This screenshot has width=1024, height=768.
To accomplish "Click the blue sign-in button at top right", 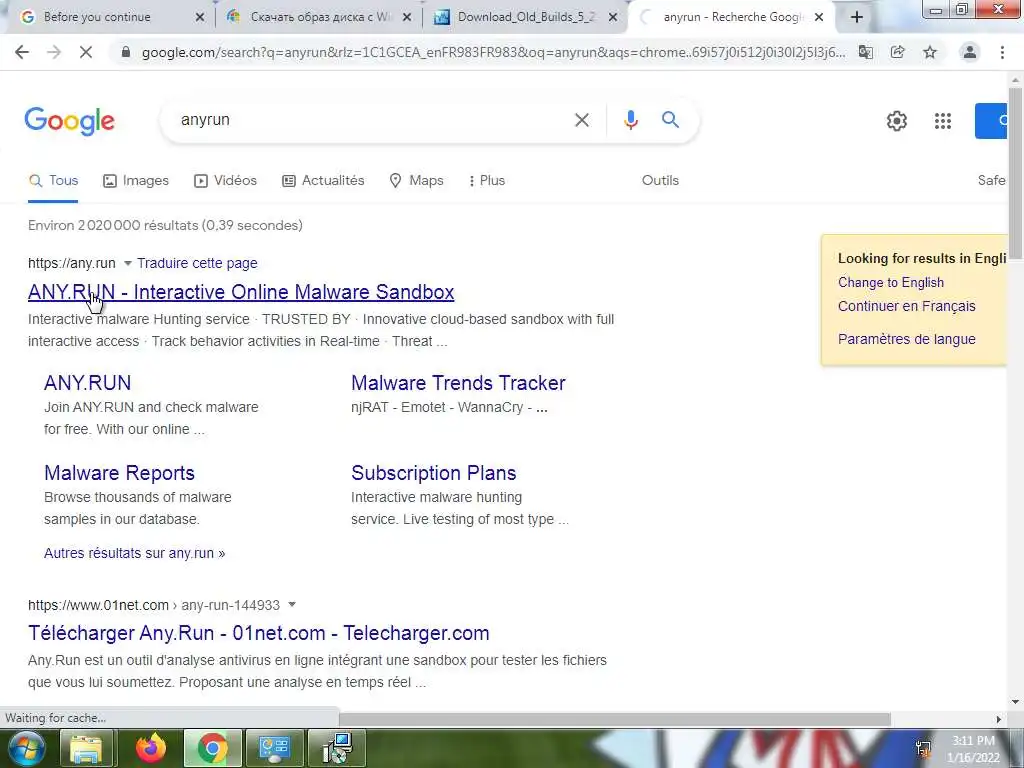I will tap(991, 121).
